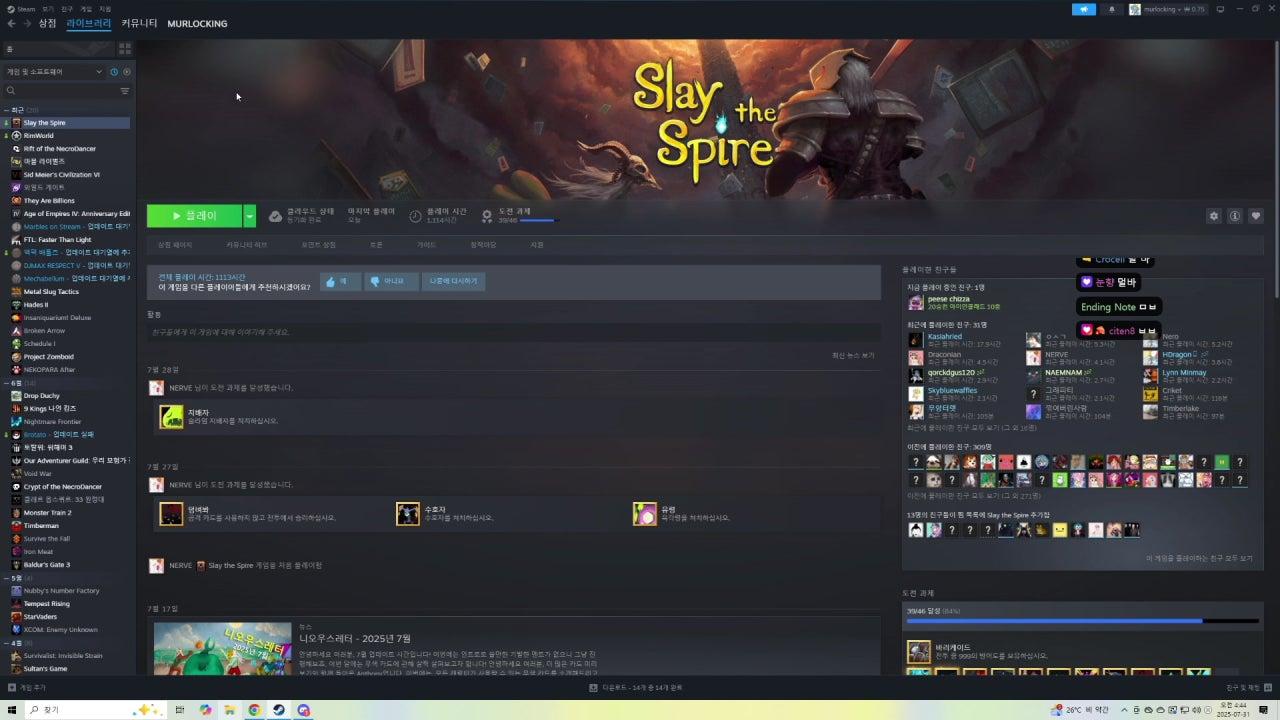Open peese chizza currently playing friend
Screen dimensions: 1280x720
pyautogui.click(x=948, y=299)
